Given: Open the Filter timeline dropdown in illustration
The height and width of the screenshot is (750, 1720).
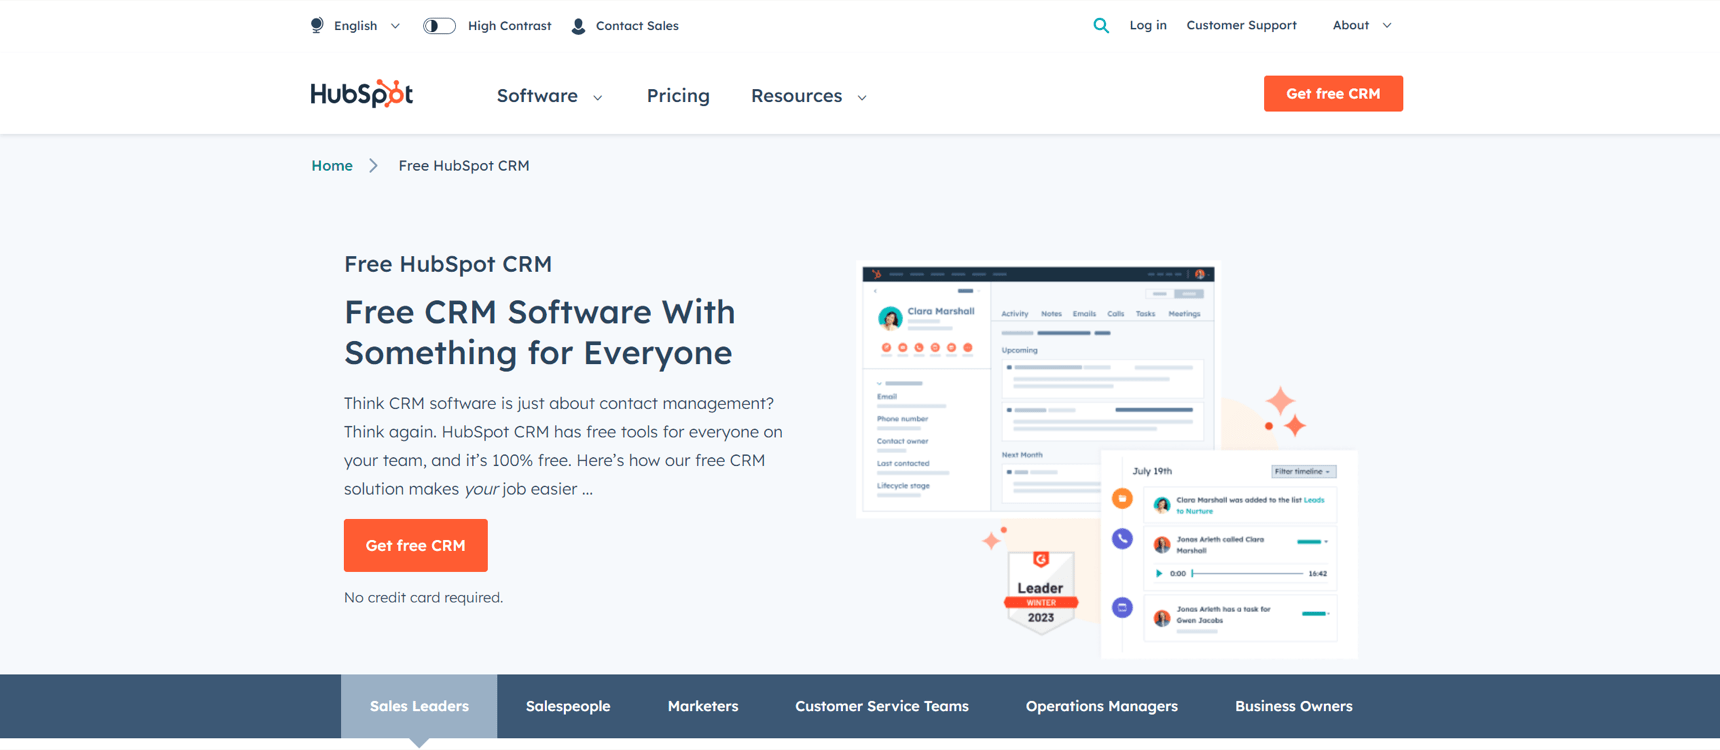Looking at the screenshot, I should coord(1303,471).
